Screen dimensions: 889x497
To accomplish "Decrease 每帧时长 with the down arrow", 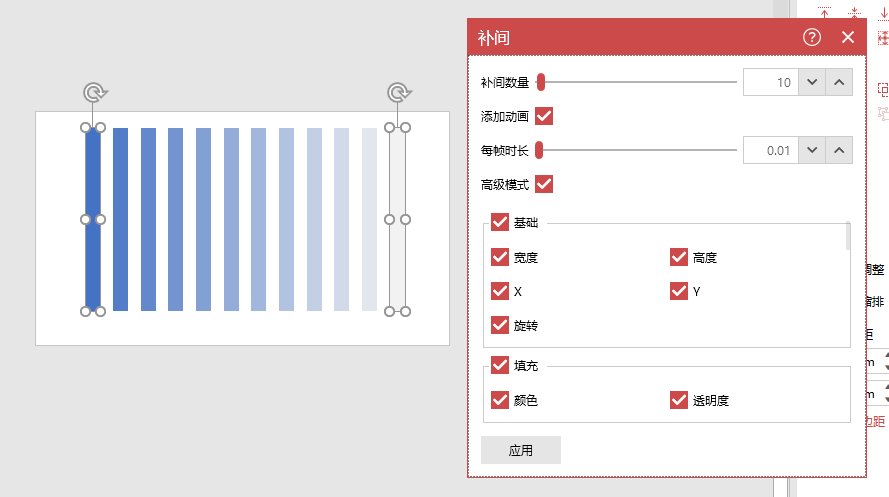I will pyautogui.click(x=812, y=150).
